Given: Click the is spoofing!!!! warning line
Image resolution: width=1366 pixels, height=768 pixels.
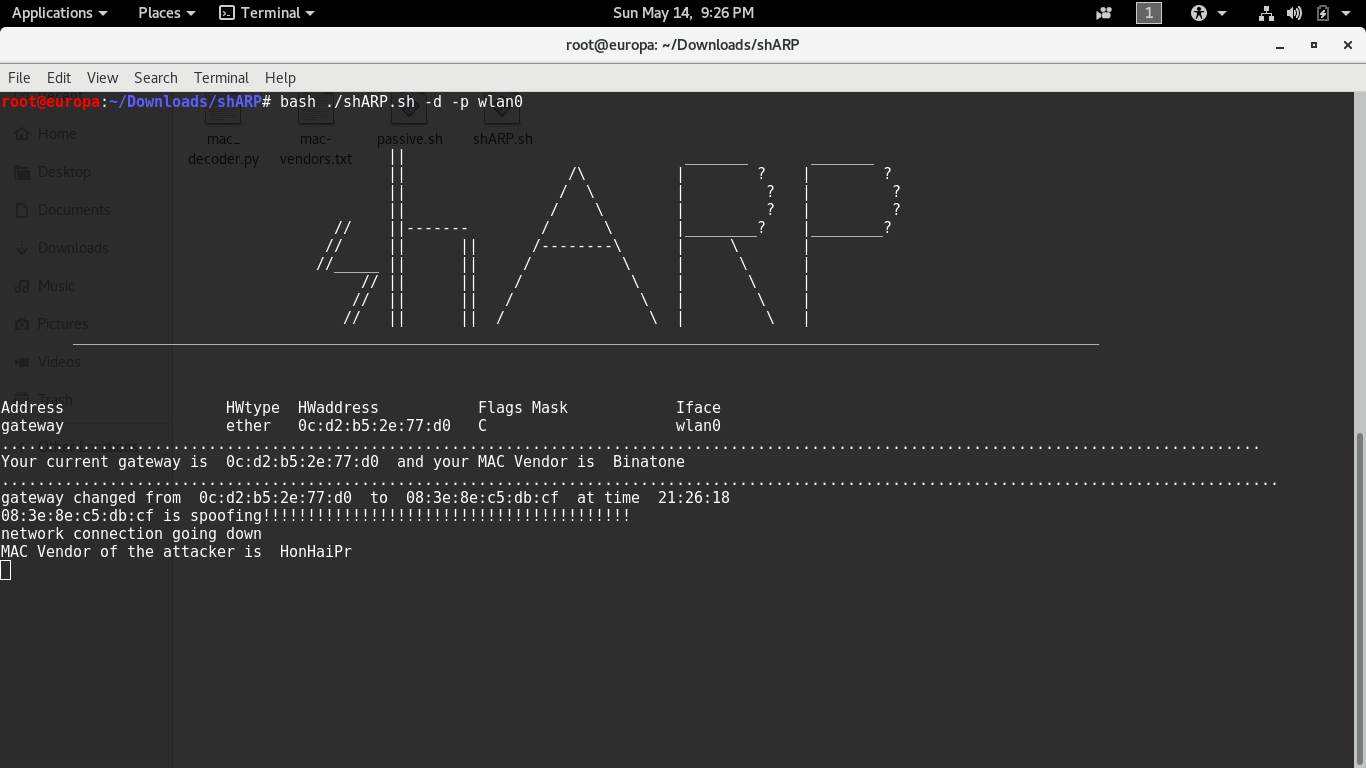Looking at the screenshot, I should (x=316, y=516).
